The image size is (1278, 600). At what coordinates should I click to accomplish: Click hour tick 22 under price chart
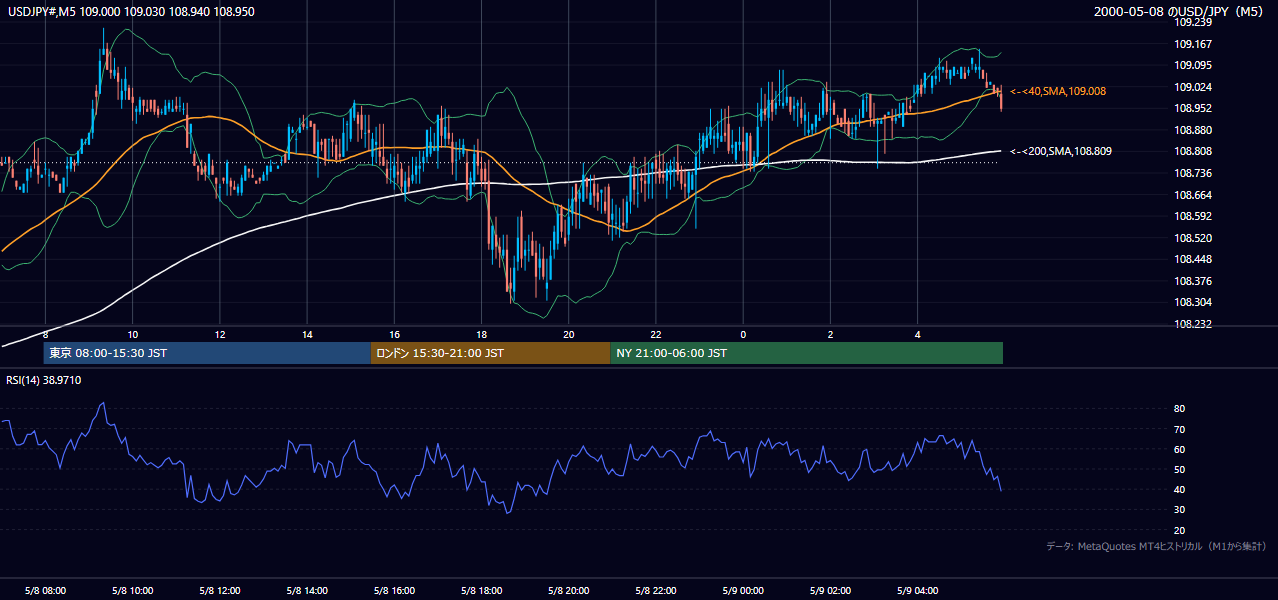click(656, 334)
